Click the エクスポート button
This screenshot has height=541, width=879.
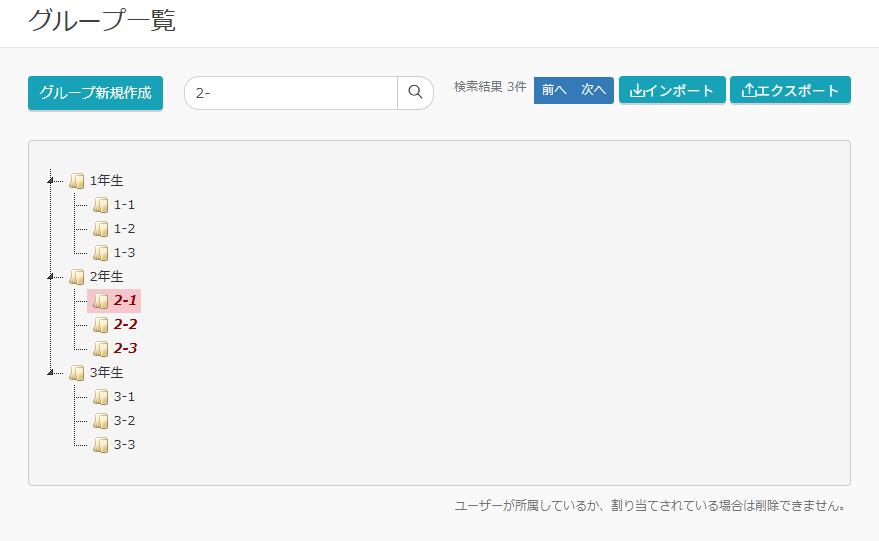(x=790, y=90)
